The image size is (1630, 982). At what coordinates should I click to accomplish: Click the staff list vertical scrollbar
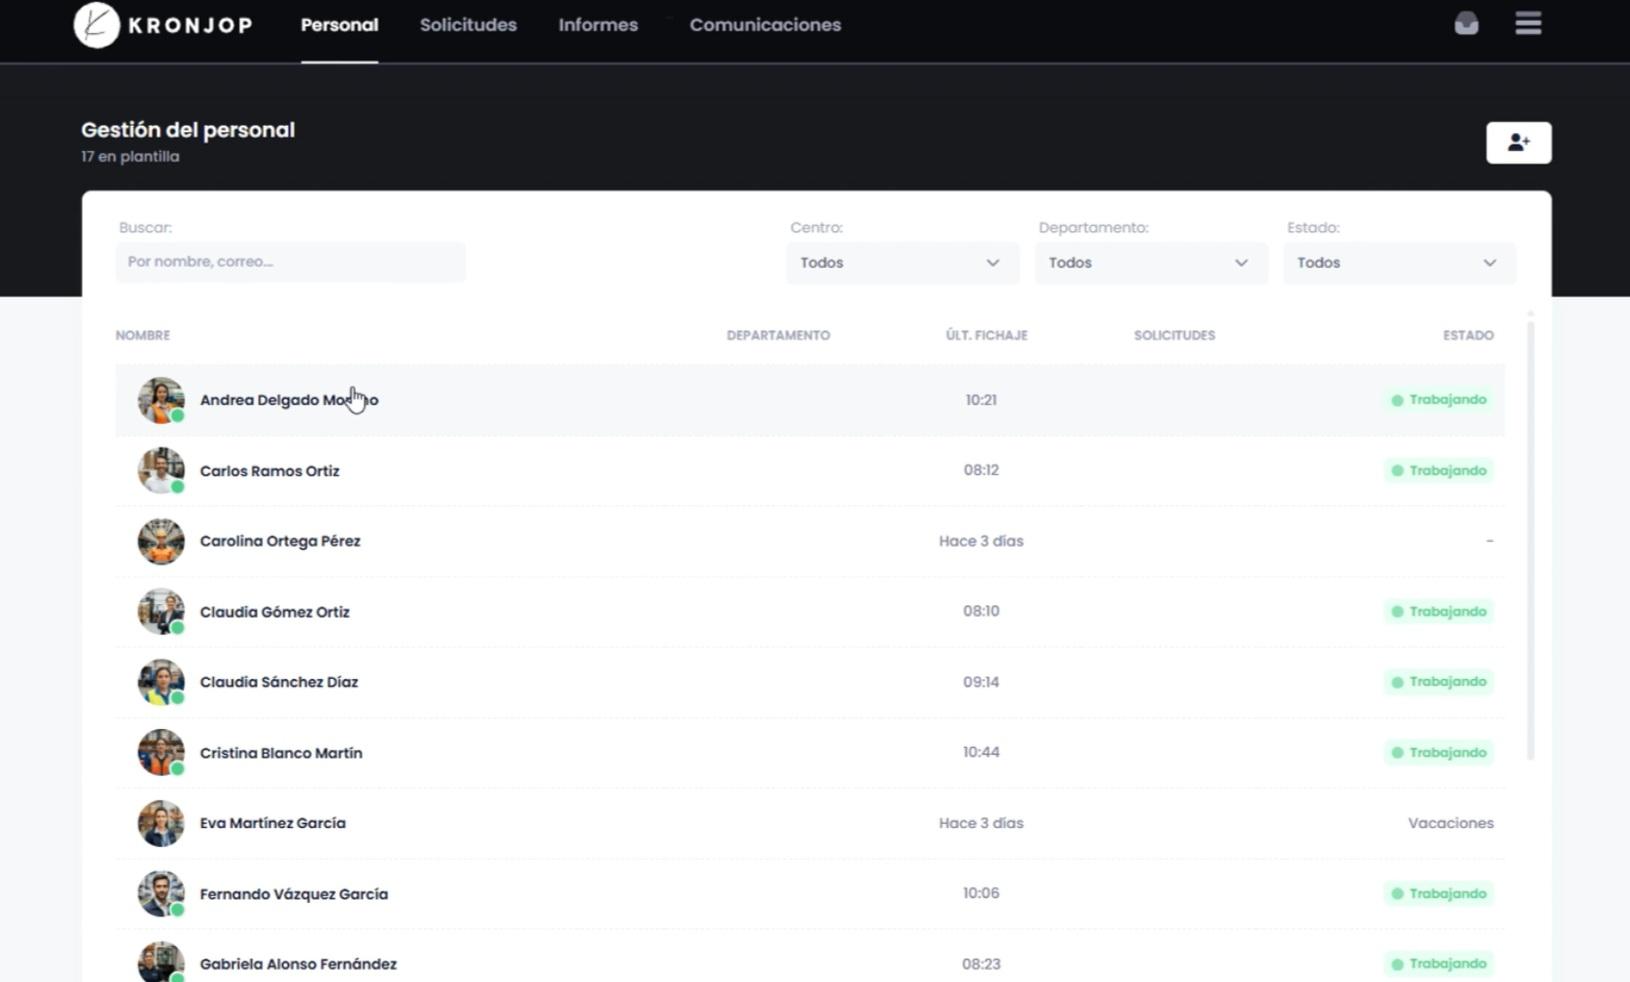(x=1530, y=540)
